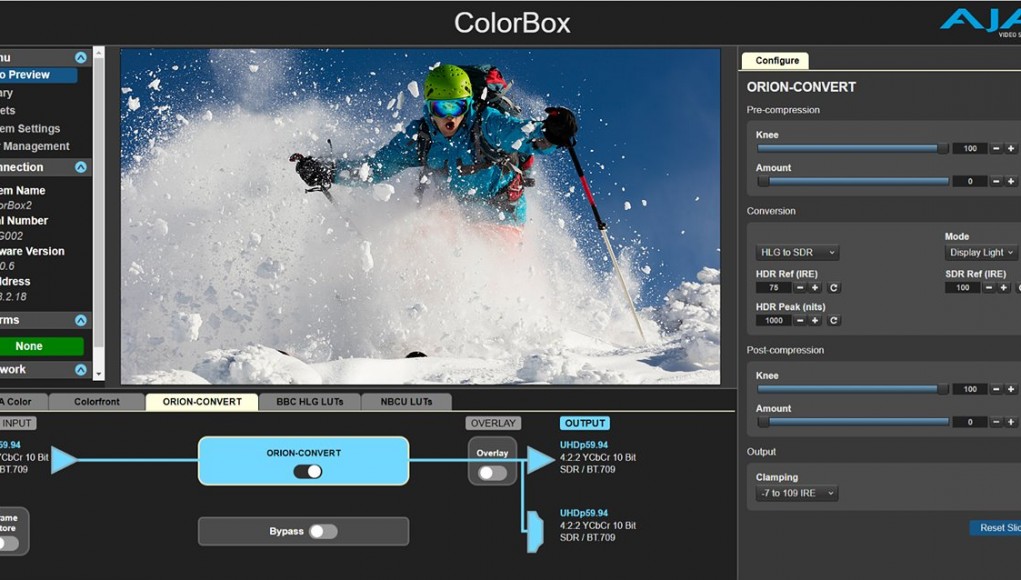Click the ORION-CONVERT node block in the pipeline

coord(303,461)
